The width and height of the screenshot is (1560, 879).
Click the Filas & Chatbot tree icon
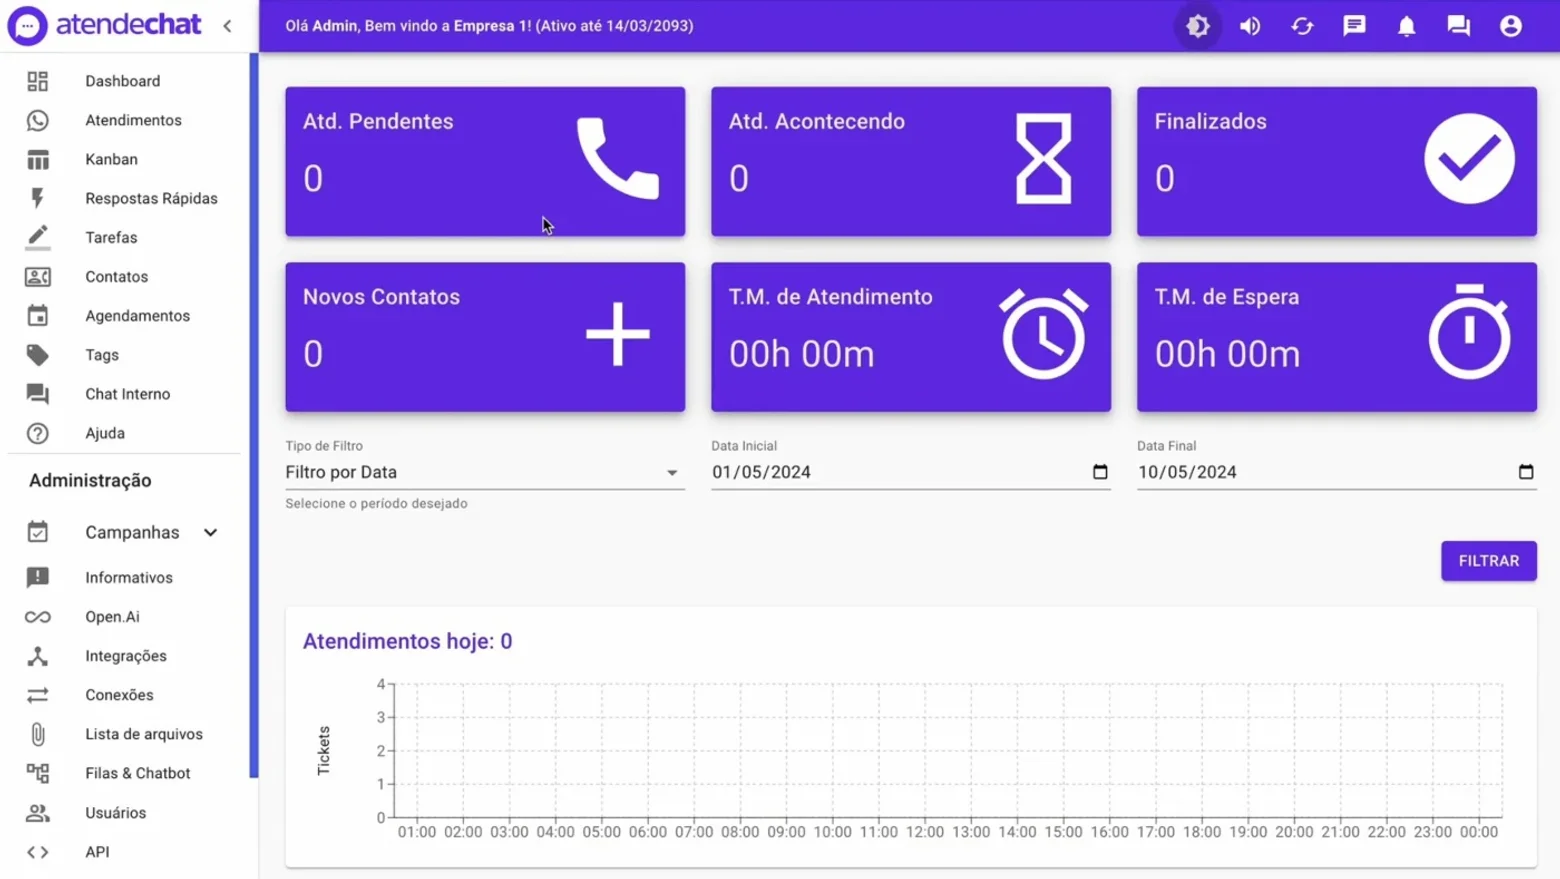38,773
